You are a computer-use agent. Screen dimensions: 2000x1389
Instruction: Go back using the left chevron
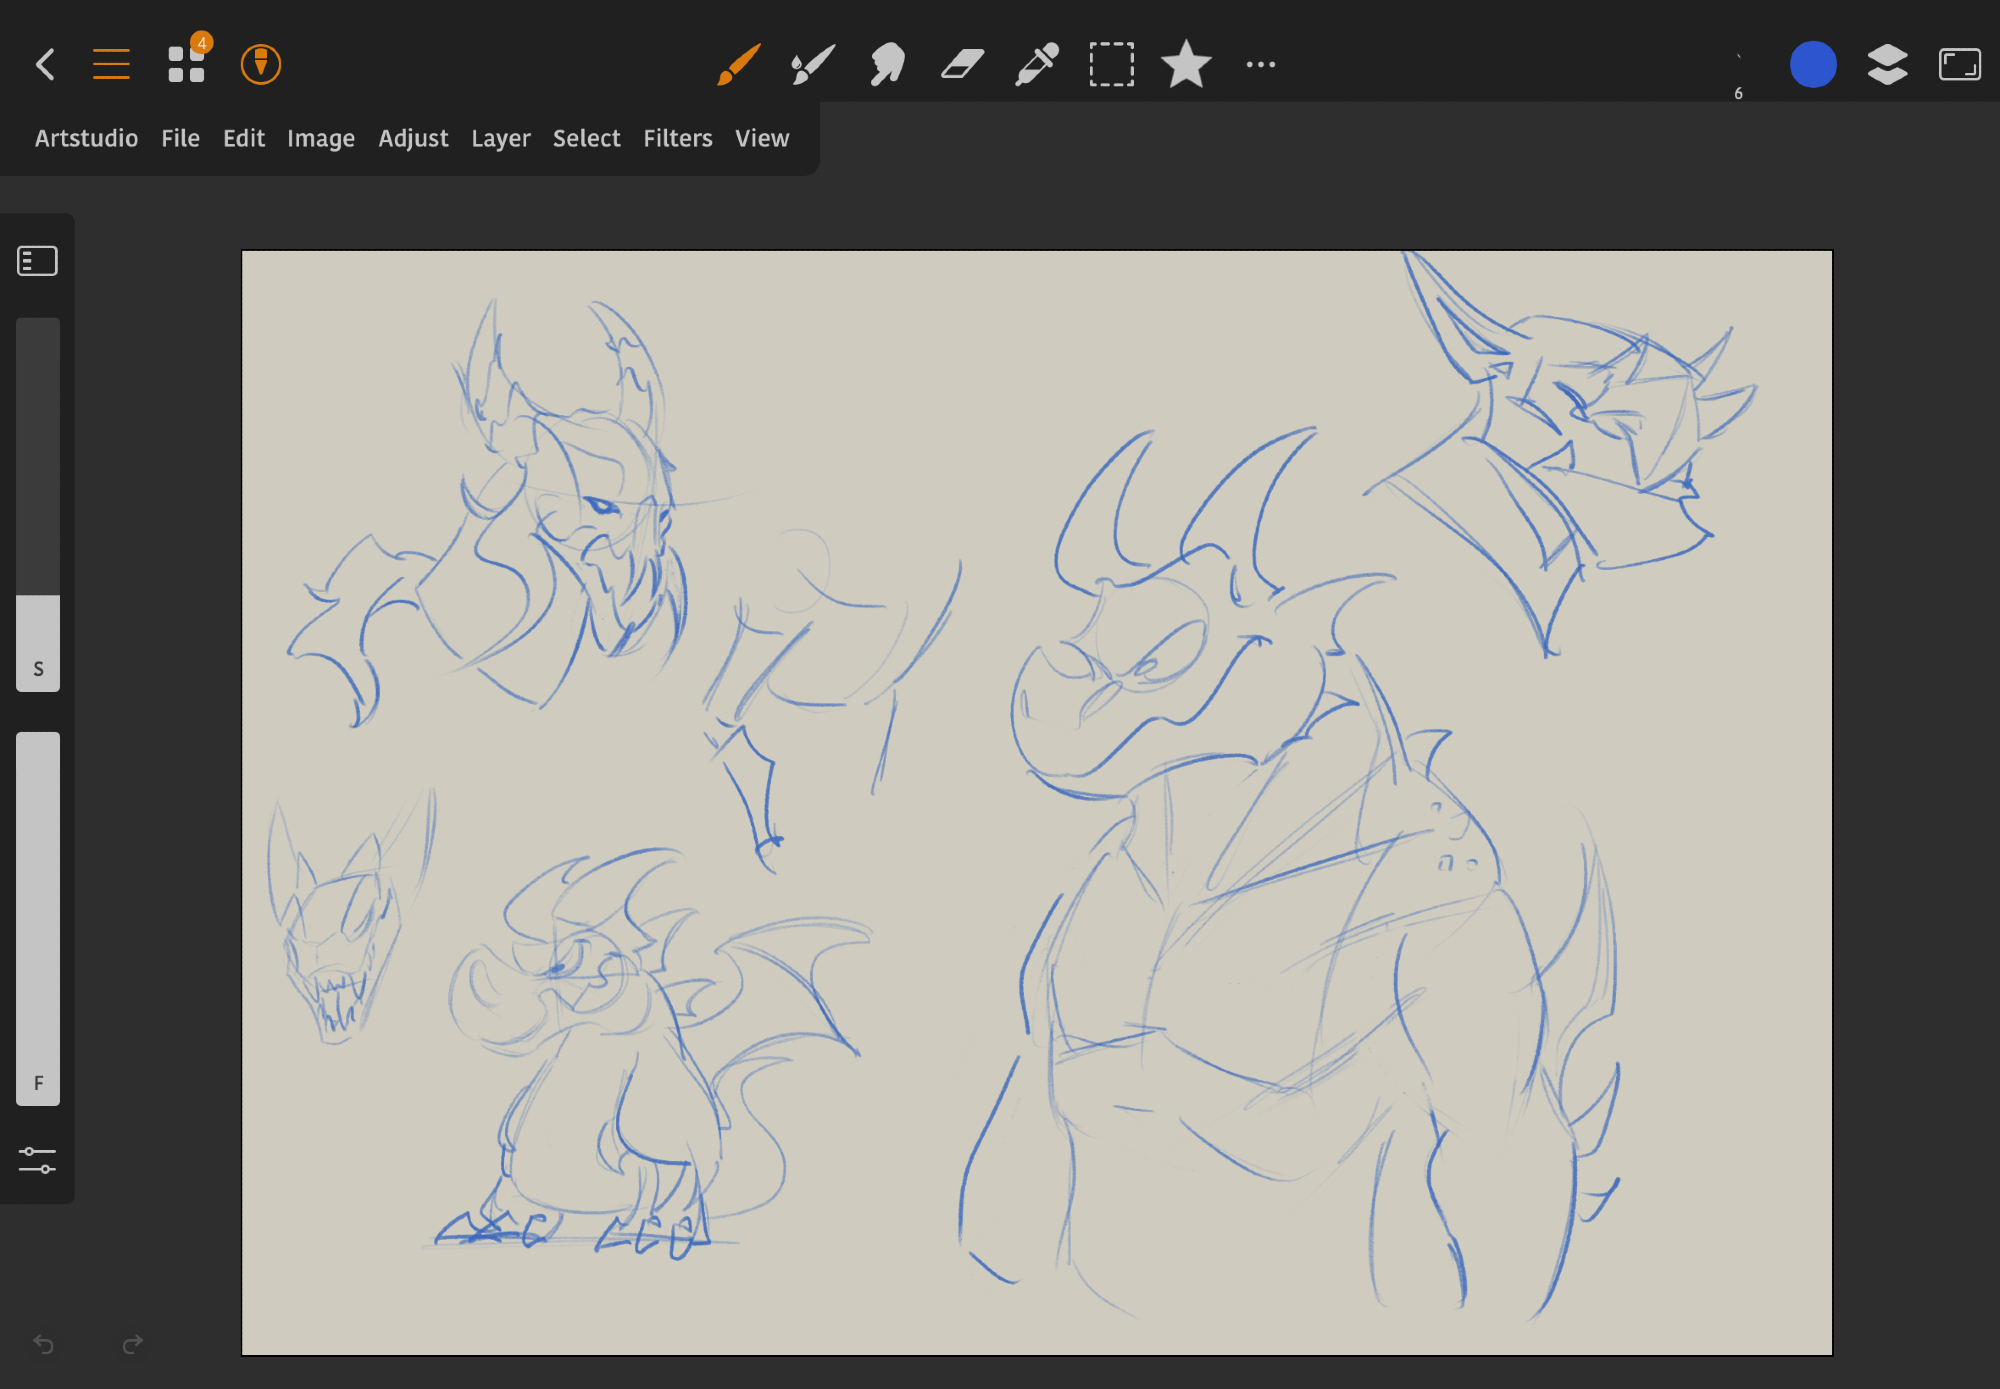click(x=45, y=65)
